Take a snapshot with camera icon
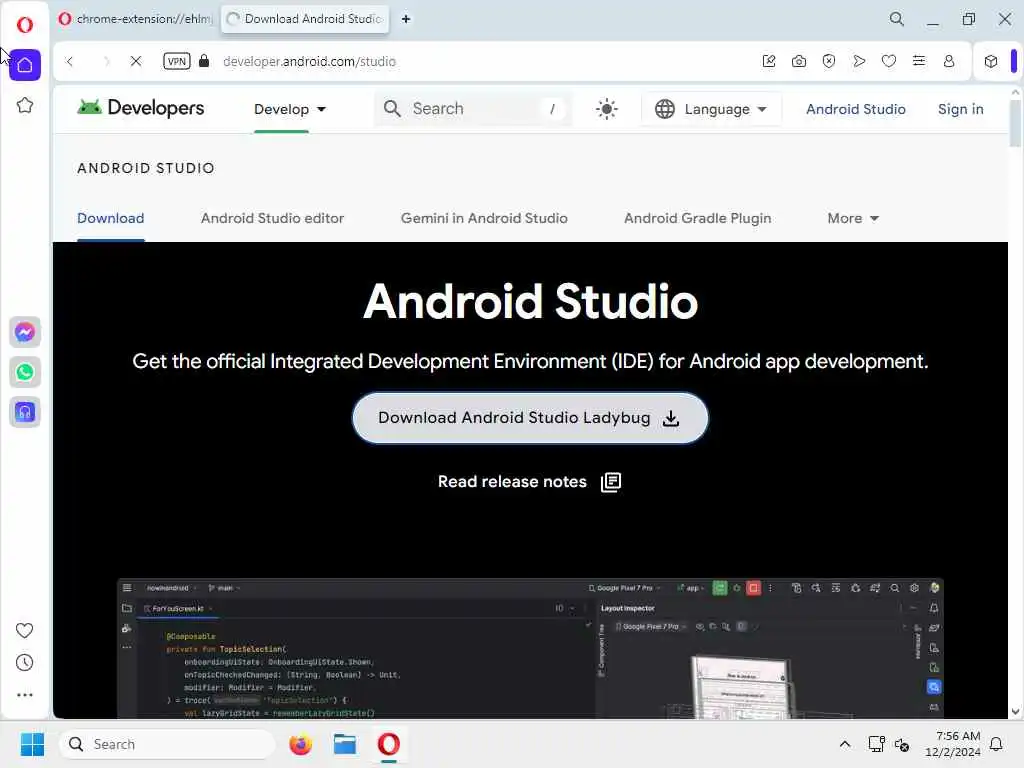1024x768 pixels. click(x=799, y=61)
